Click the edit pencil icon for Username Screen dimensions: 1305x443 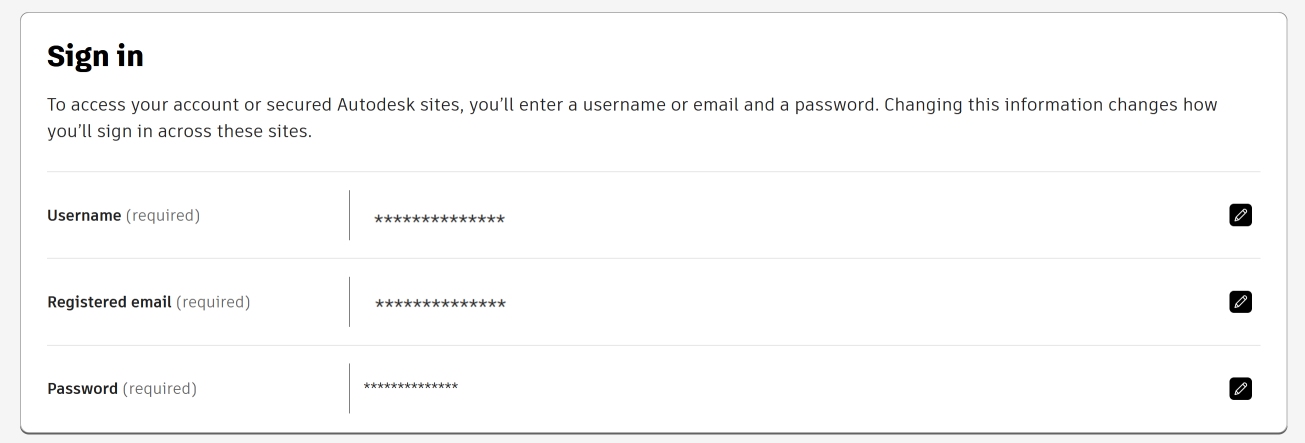(1240, 215)
